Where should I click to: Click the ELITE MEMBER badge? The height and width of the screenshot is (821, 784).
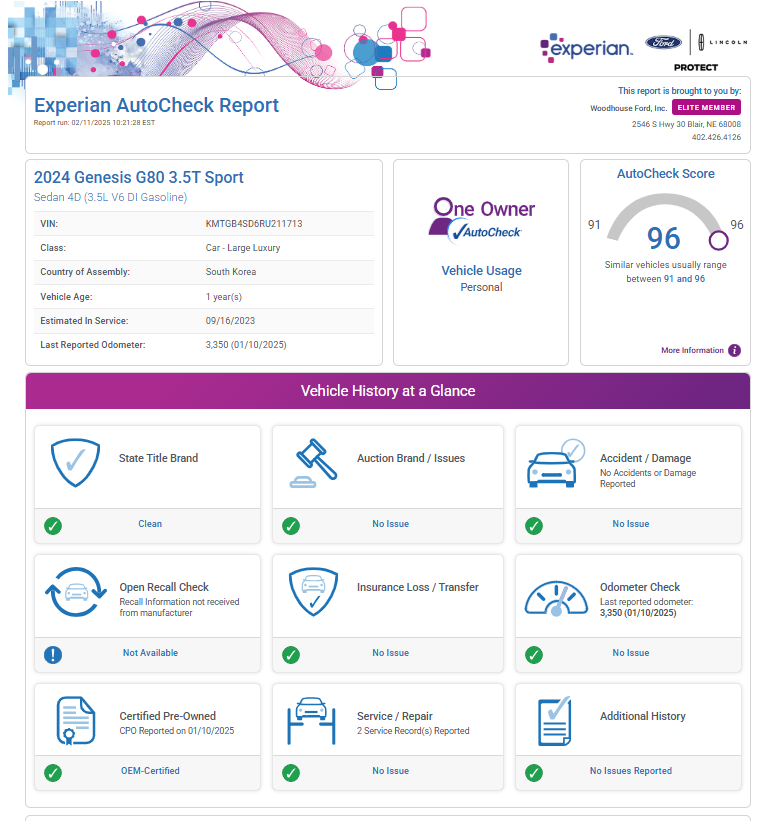click(706, 107)
